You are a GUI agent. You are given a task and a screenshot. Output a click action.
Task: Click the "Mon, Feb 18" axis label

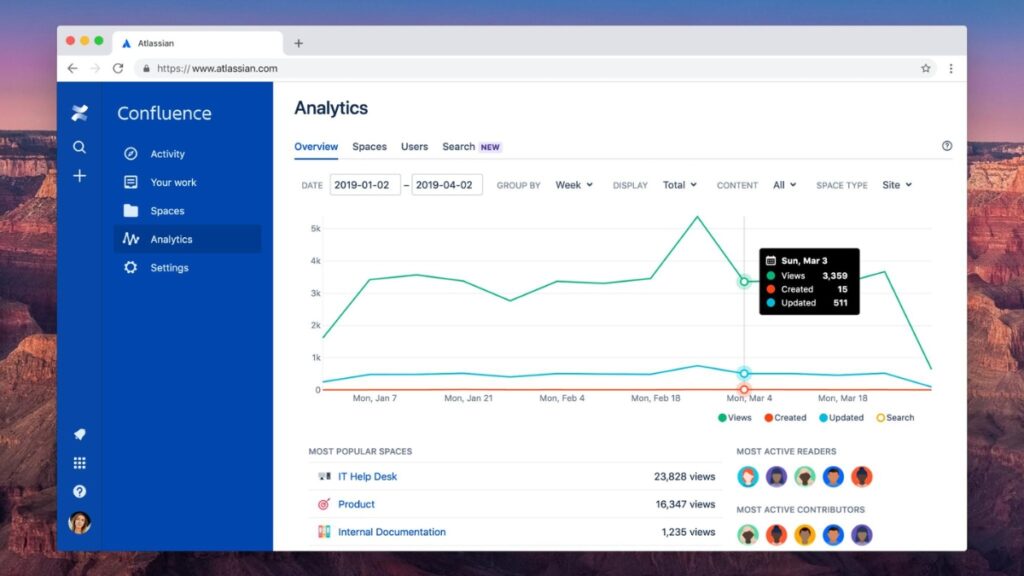(x=655, y=398)
